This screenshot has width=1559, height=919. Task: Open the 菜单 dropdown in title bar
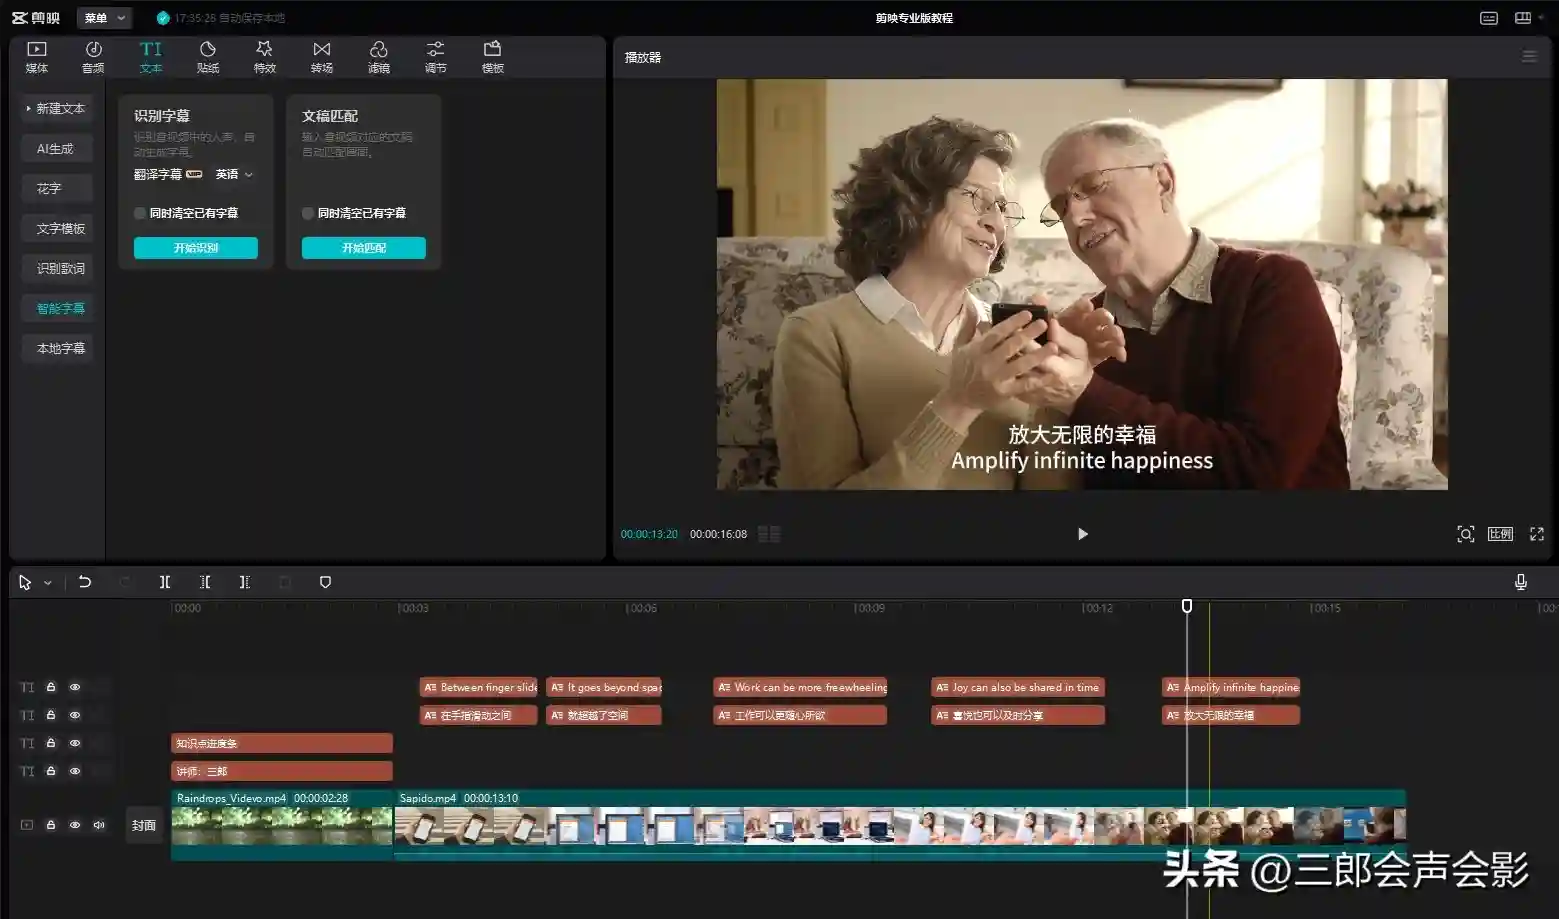click(104, 18)
